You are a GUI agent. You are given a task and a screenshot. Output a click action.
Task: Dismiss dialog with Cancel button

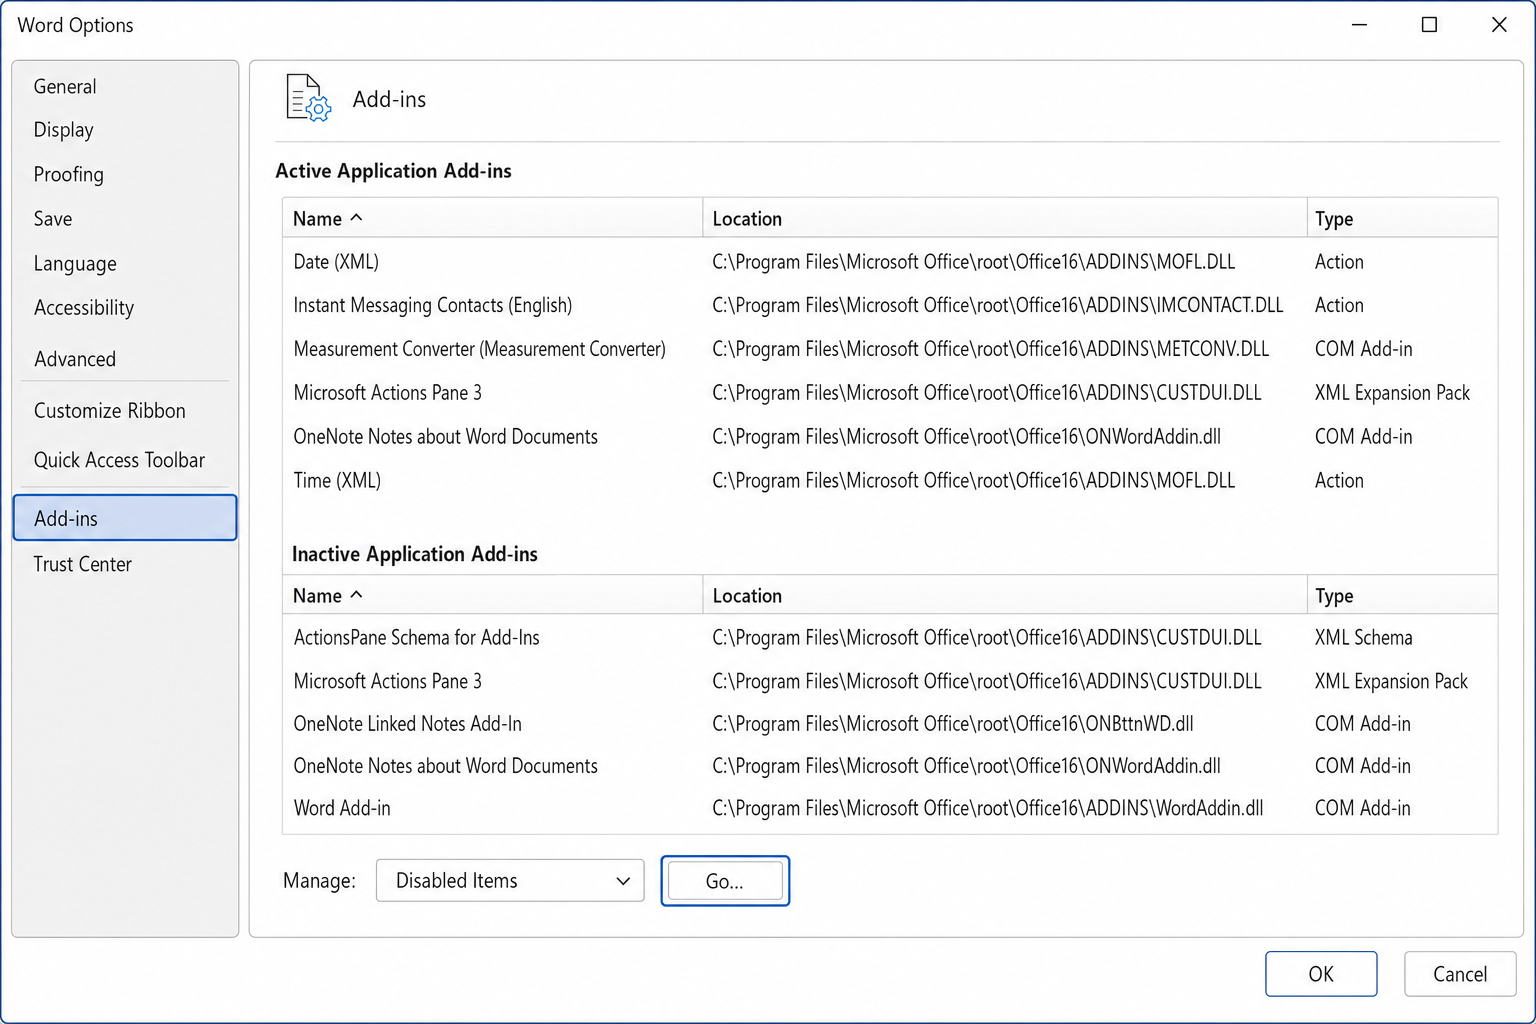(x=1460, y=974)
